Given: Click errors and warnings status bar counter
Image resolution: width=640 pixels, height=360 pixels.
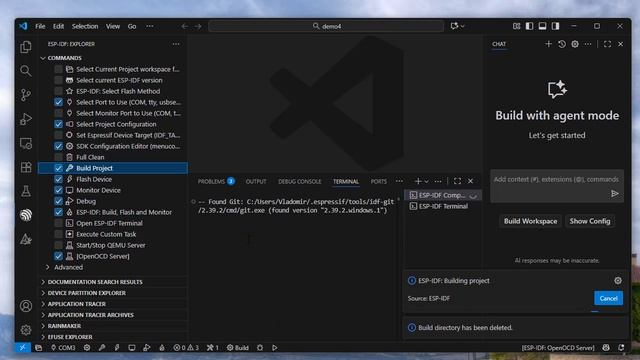Looking at the screenshot, I should [186, 347].
